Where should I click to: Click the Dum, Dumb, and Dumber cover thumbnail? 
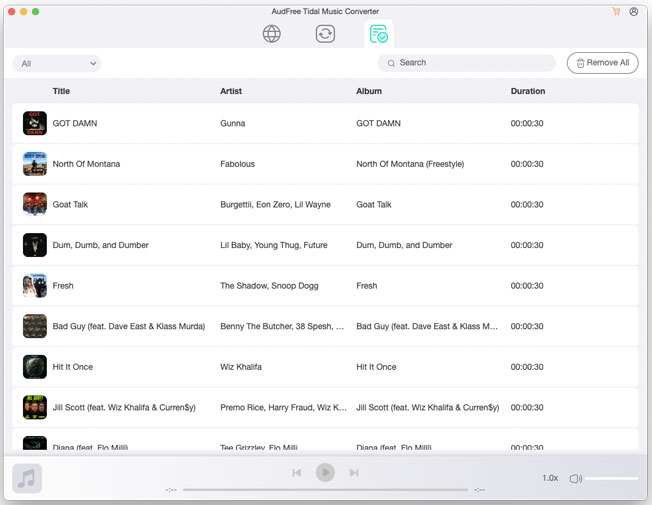click(35, 245)
